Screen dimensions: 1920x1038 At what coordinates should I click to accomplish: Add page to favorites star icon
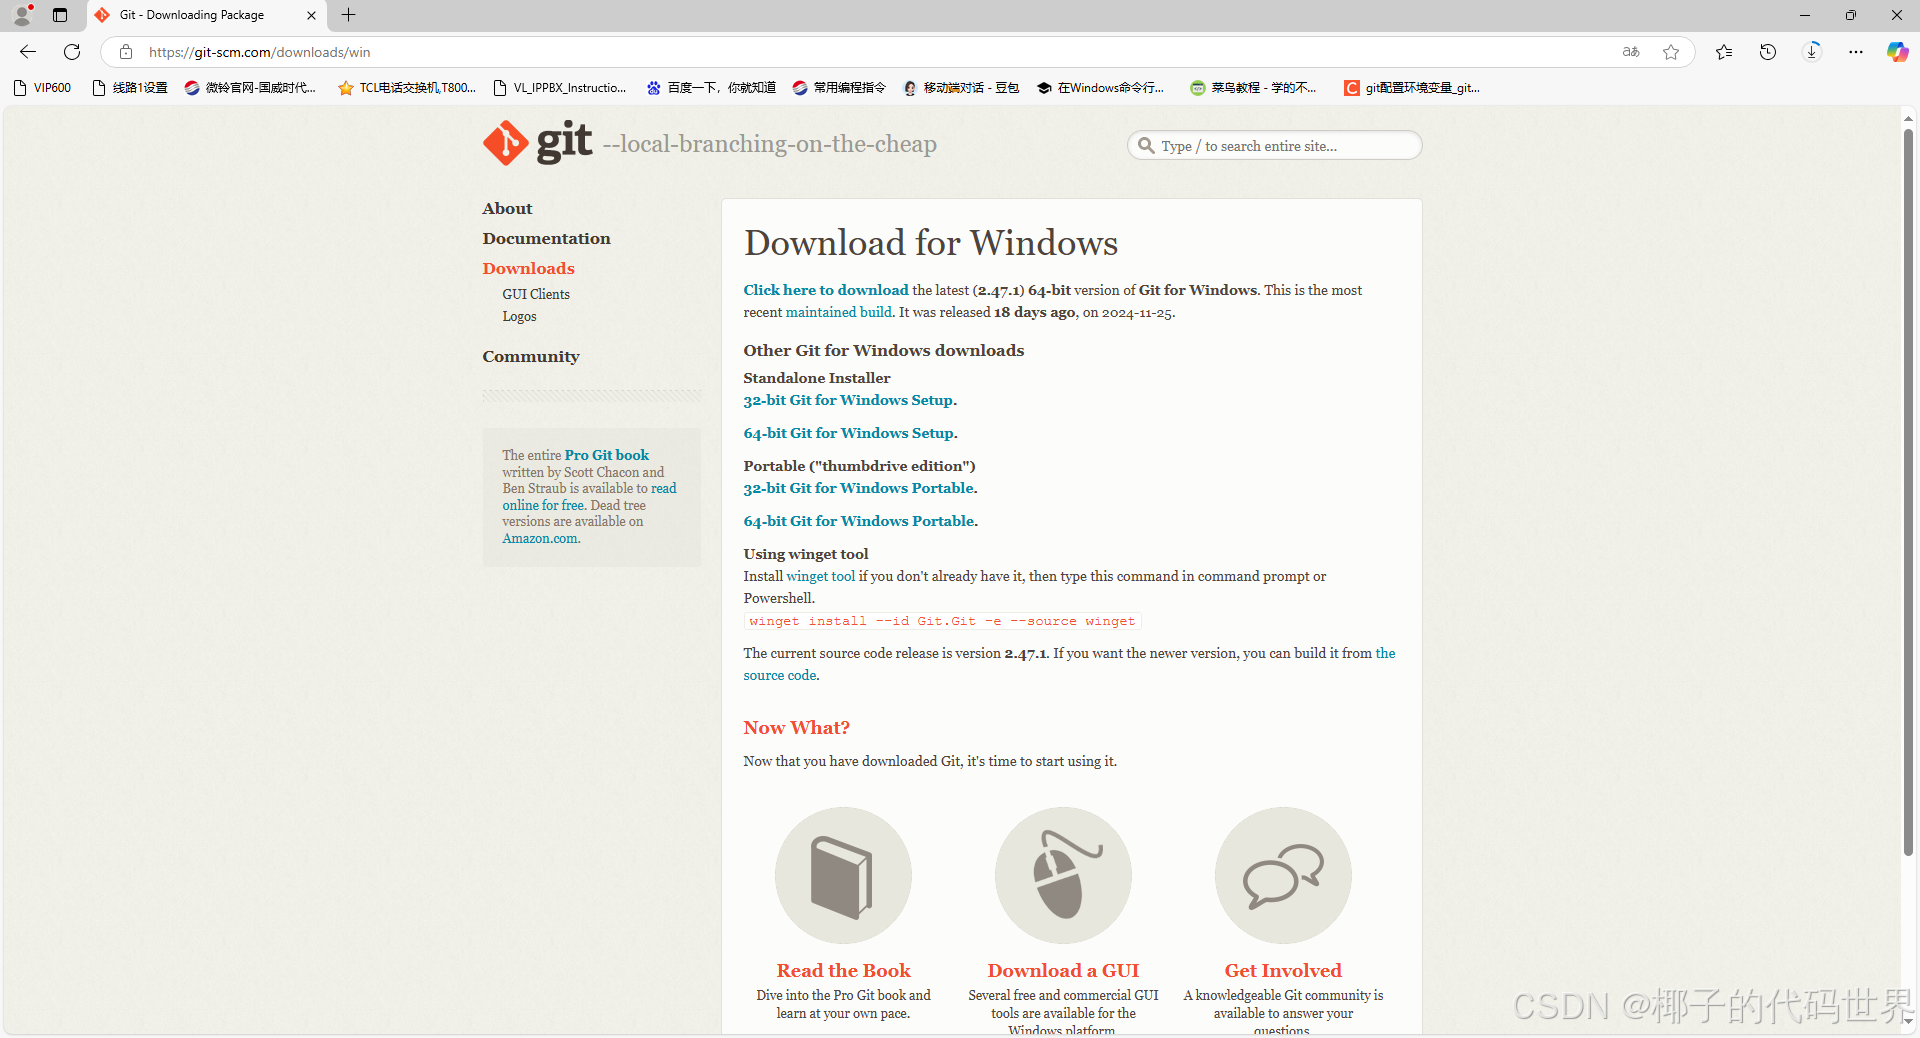point(1671,52)
